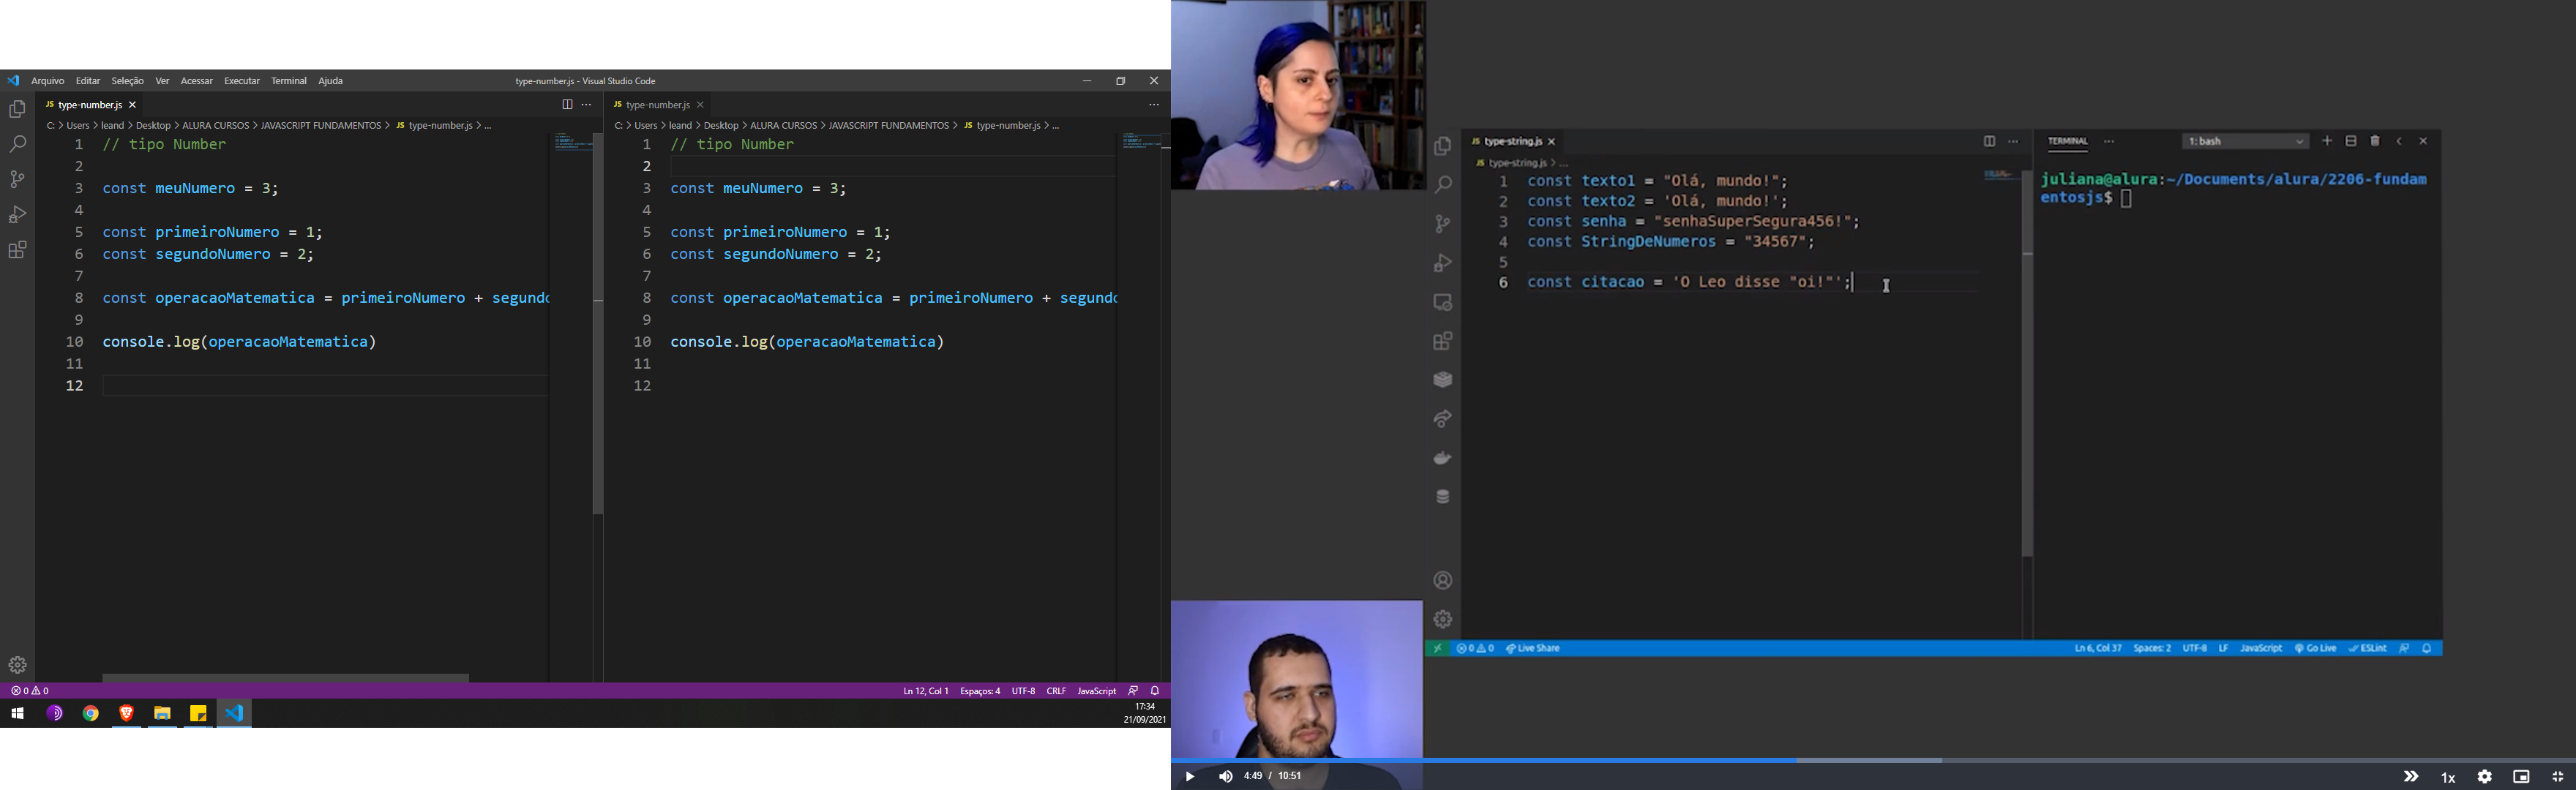This screenshot has height=790, width=2576.
Task: Open File Explorer from taskbar
Action: [162, 713]
